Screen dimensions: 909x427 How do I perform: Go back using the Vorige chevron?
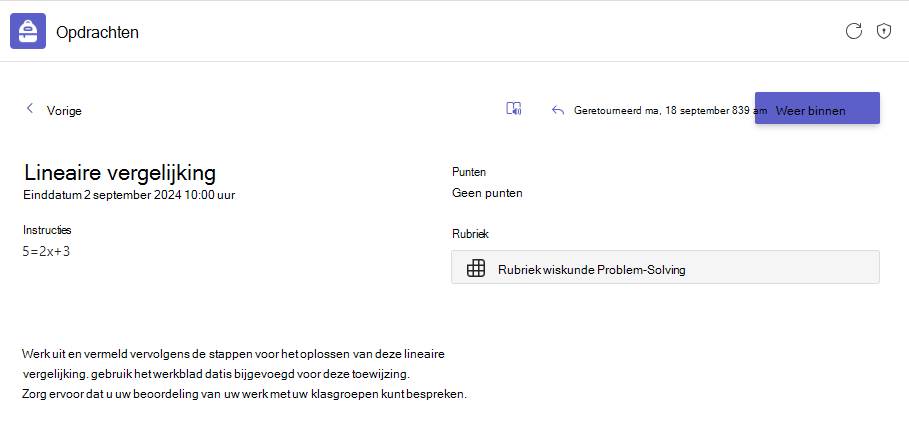coord(30,108)
